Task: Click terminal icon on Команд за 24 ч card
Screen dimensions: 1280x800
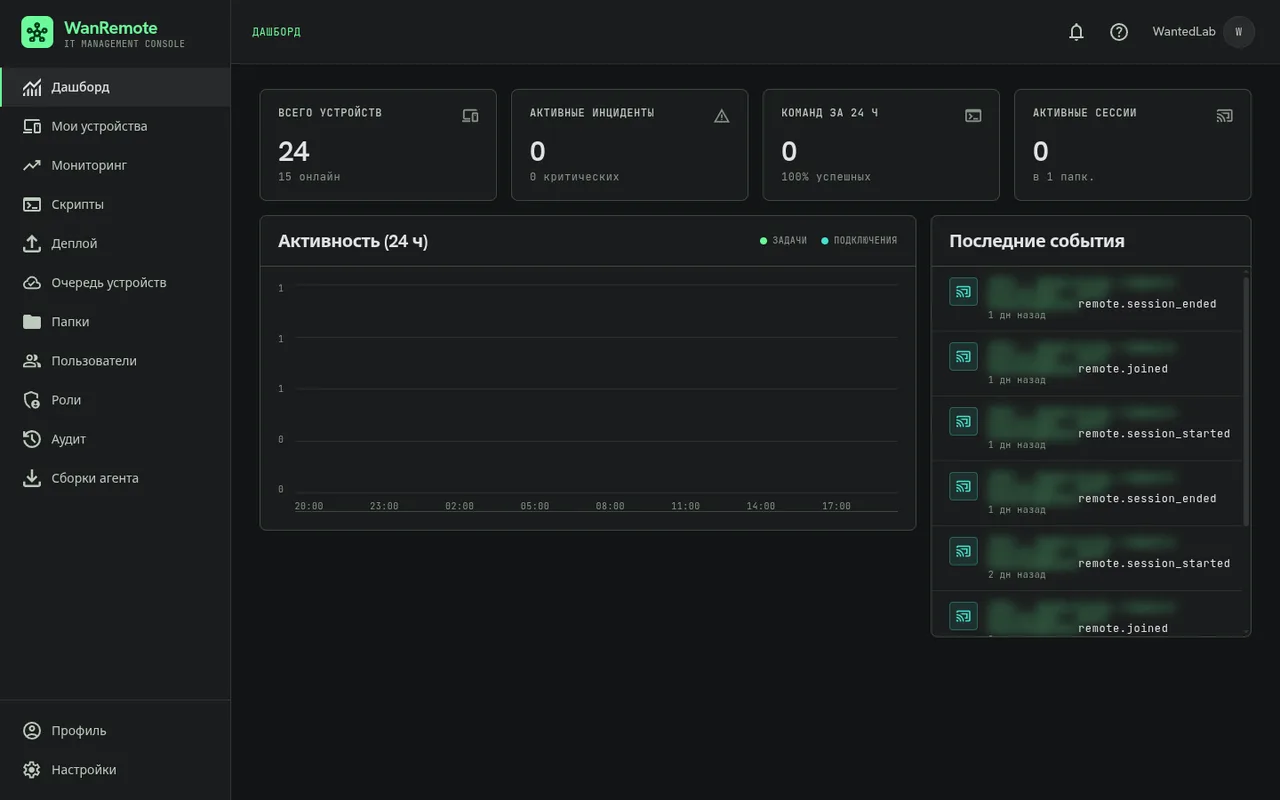Action: pyautogui.click(x=973, y=116)
